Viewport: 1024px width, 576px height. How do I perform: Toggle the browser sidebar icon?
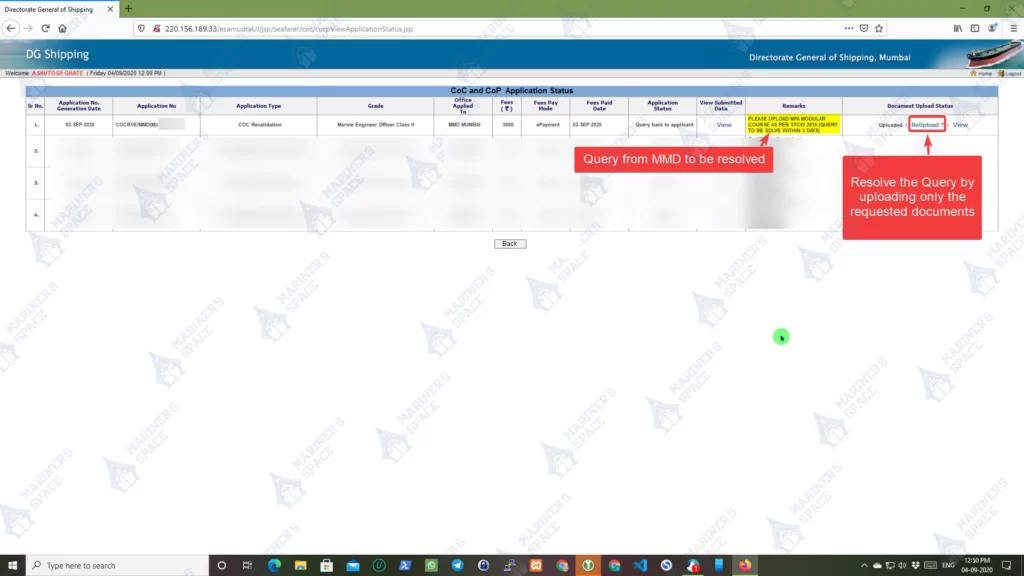974,28
